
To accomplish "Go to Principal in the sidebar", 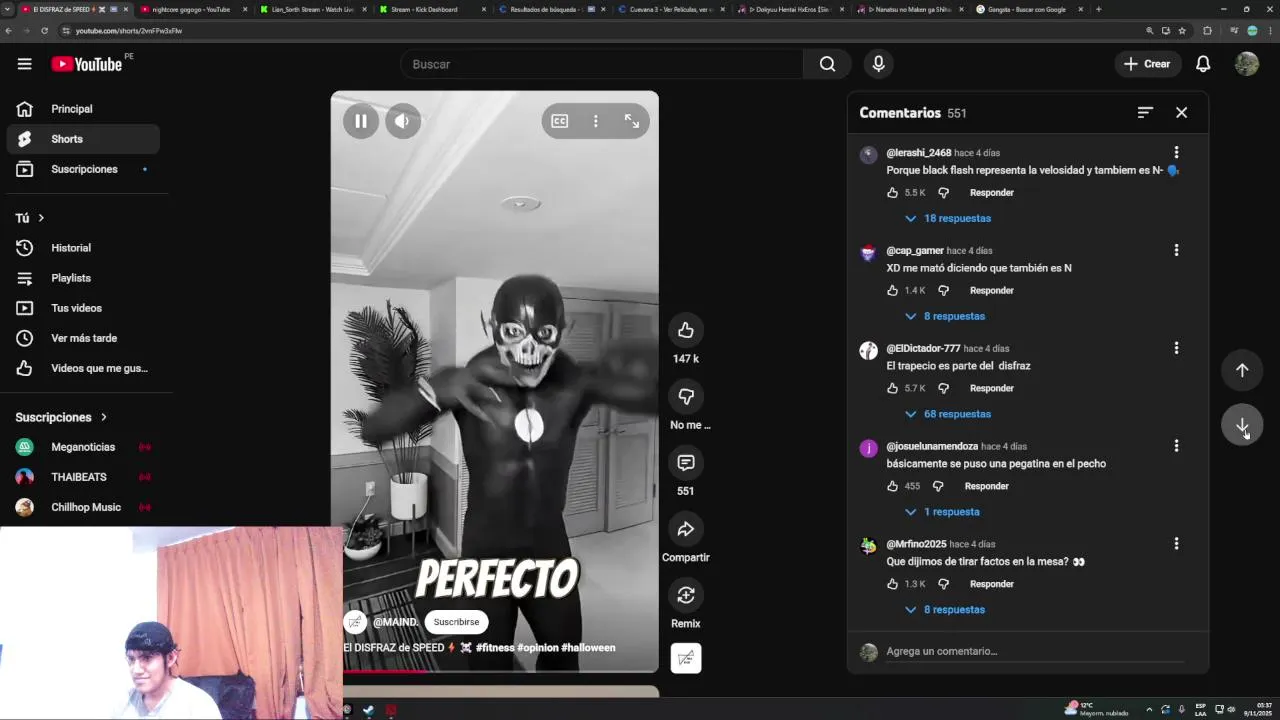I will coord(83,109).
